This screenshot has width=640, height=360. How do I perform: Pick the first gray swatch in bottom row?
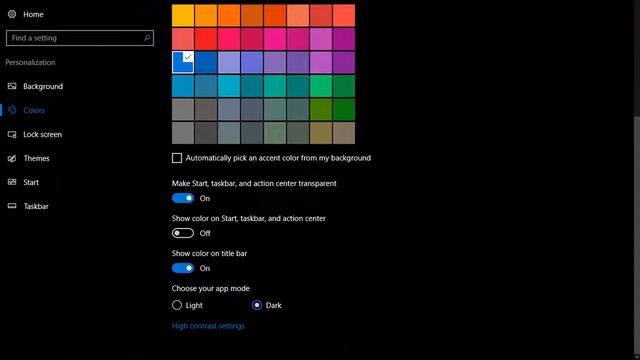[x=183, y=133]
